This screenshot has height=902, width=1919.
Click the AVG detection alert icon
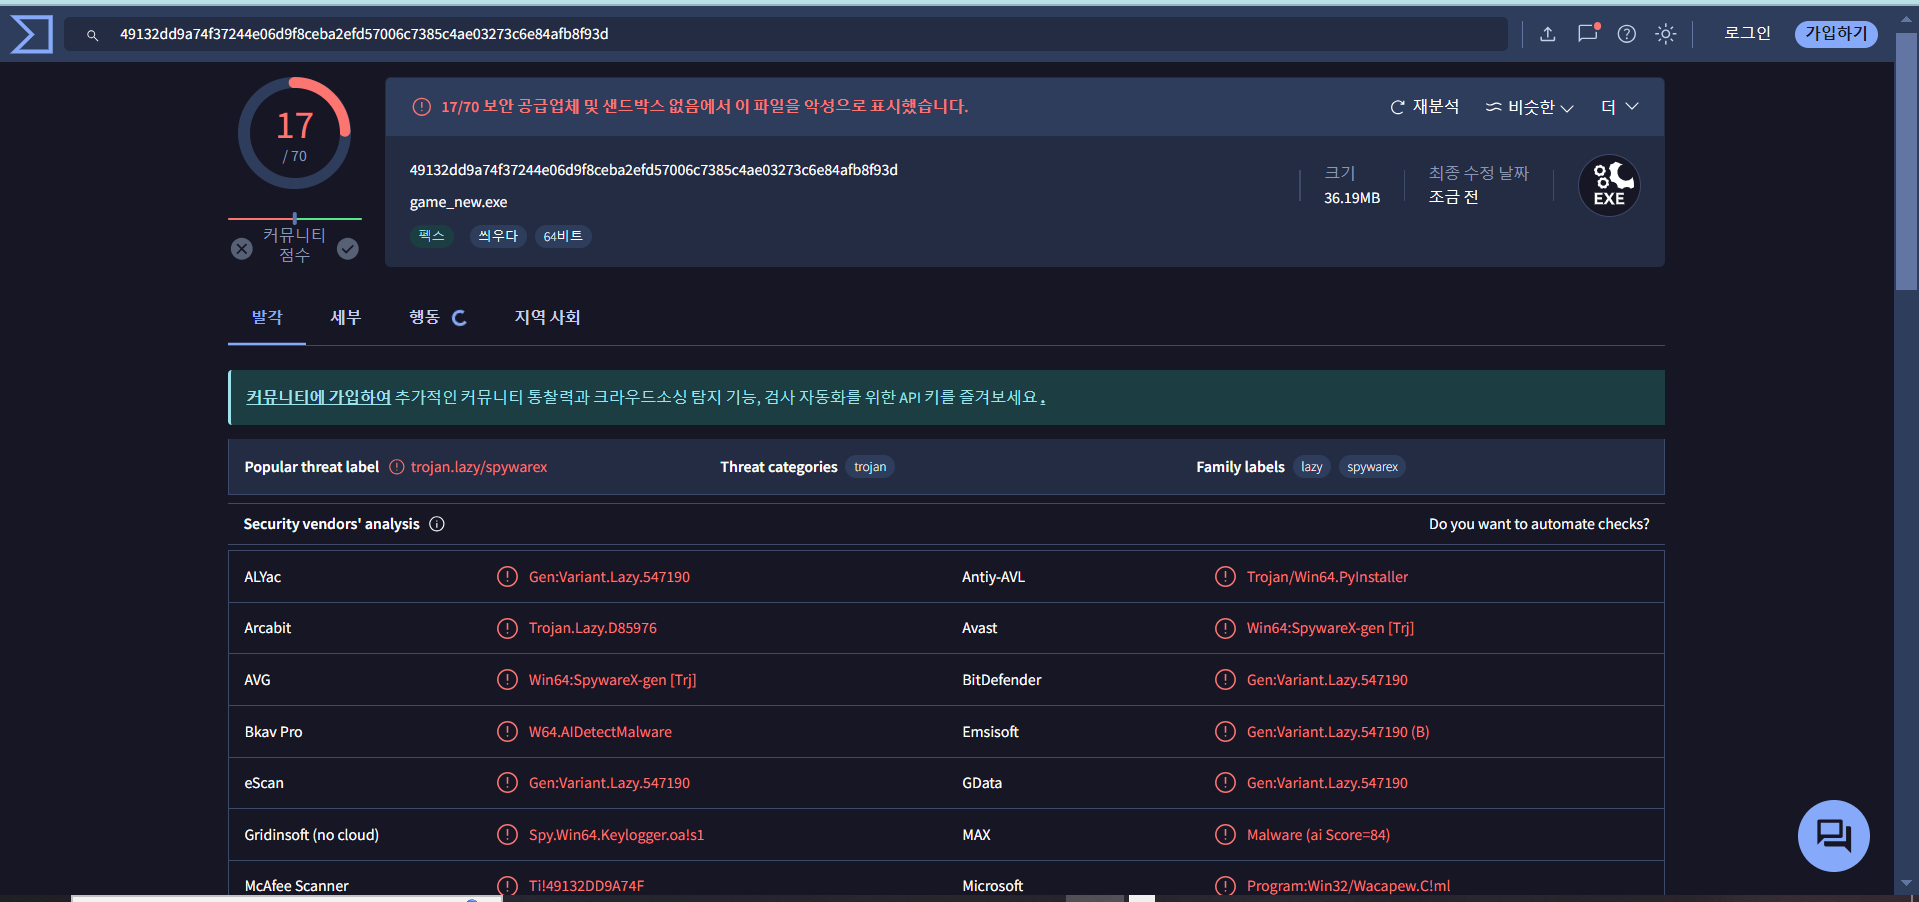coord(507,680)
